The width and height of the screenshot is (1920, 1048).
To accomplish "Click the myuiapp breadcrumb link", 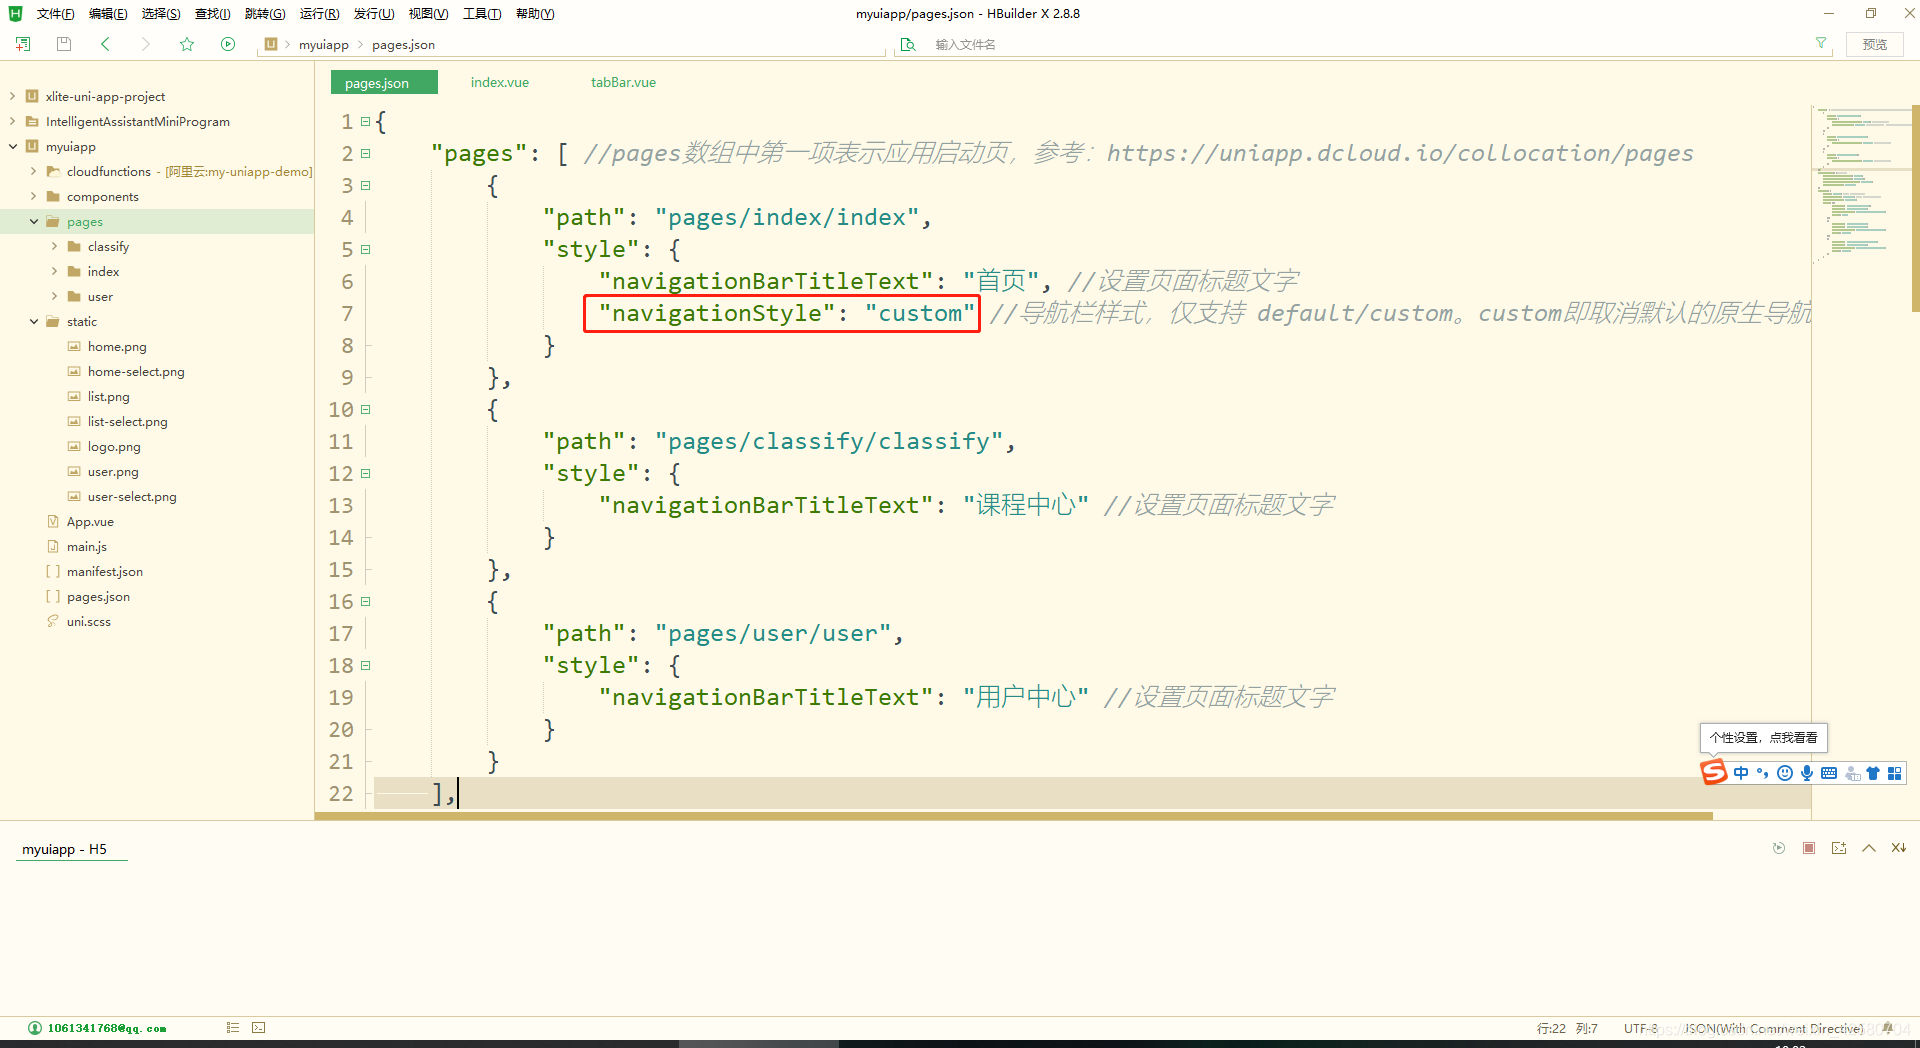I will click(324, 44).
